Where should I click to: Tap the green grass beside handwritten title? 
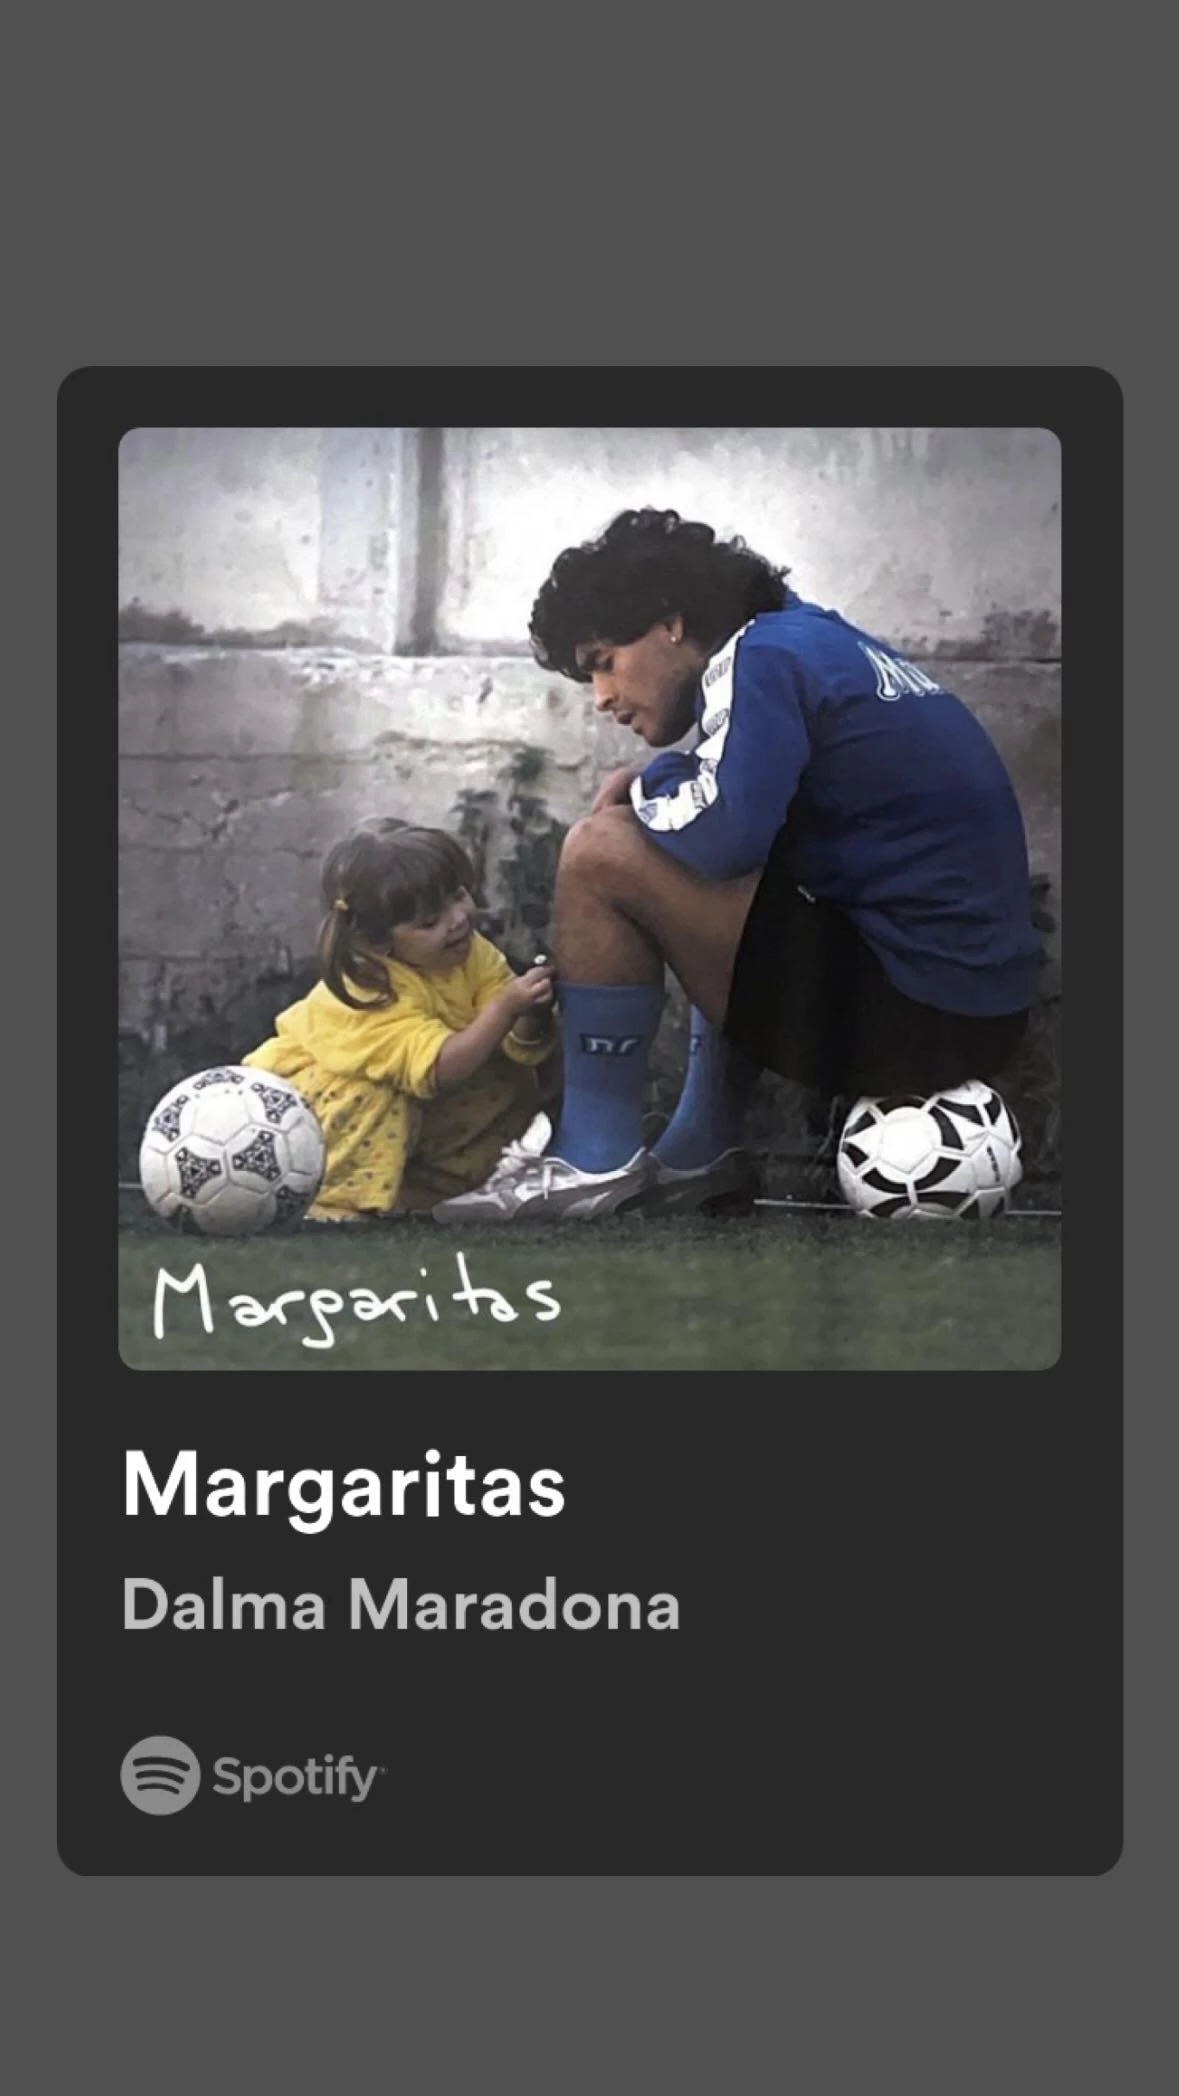coord(800,1300)
